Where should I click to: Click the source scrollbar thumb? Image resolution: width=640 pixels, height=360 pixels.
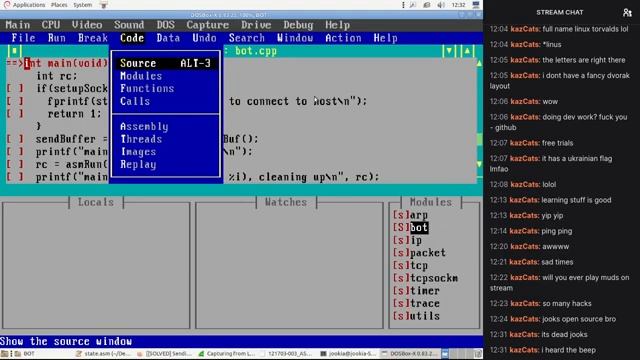click(x=480, y=140)
